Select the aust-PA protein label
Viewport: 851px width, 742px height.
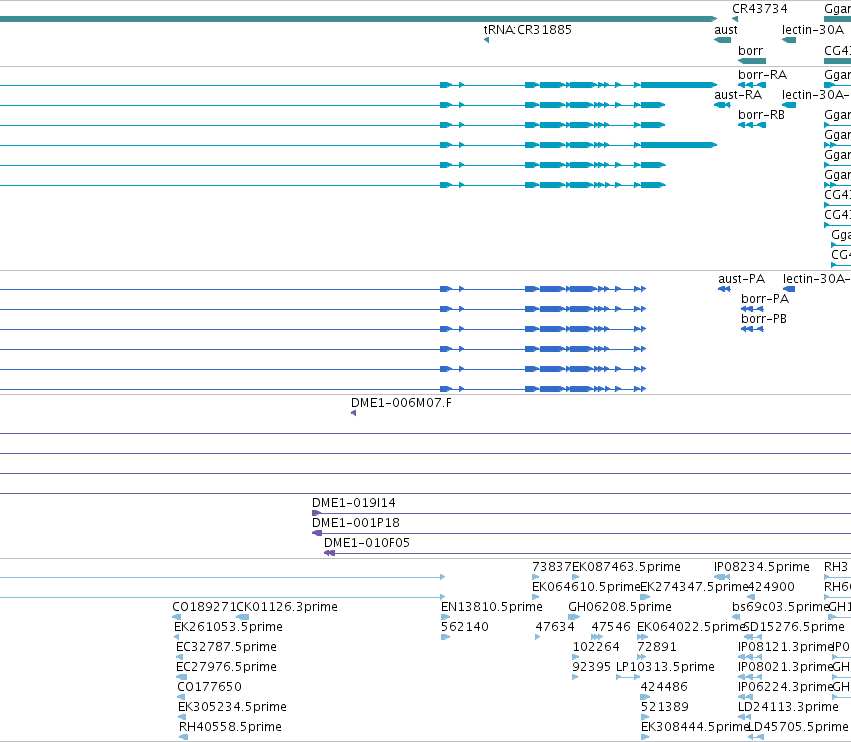point(741,279)
